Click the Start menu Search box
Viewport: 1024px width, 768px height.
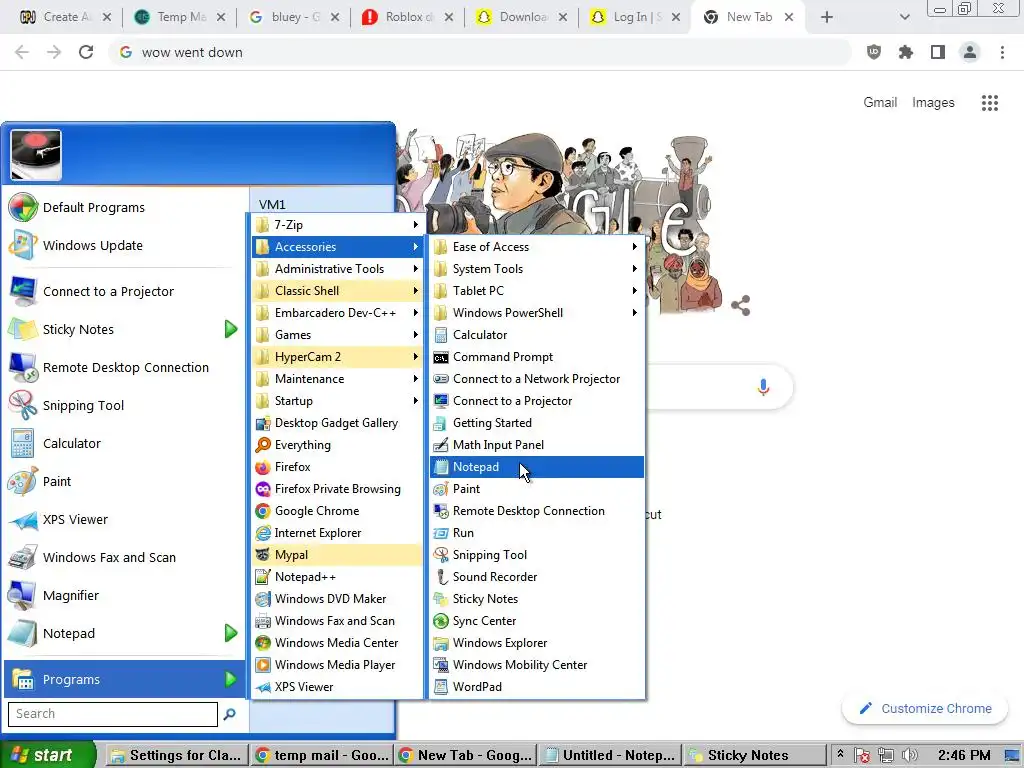[113, 714]
